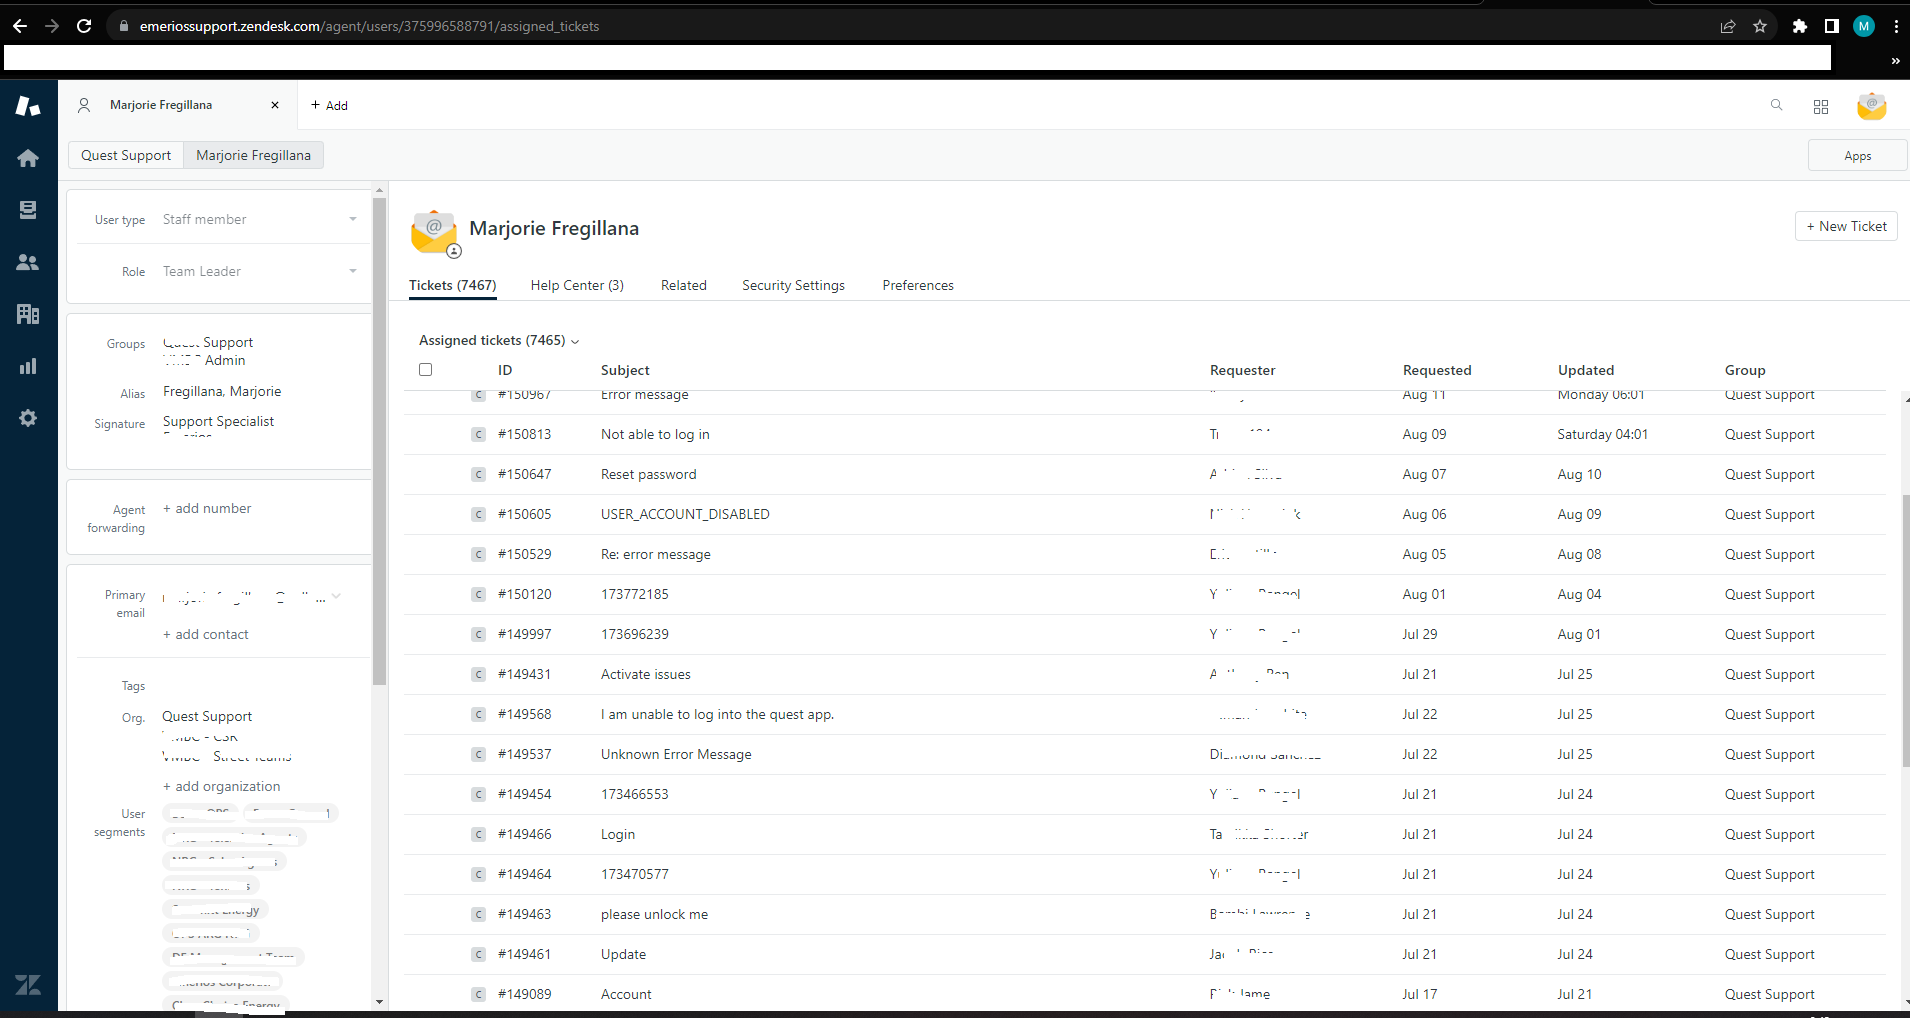
Task: Open Chrome side panel icon
Action: click(x=1832, y=26)
